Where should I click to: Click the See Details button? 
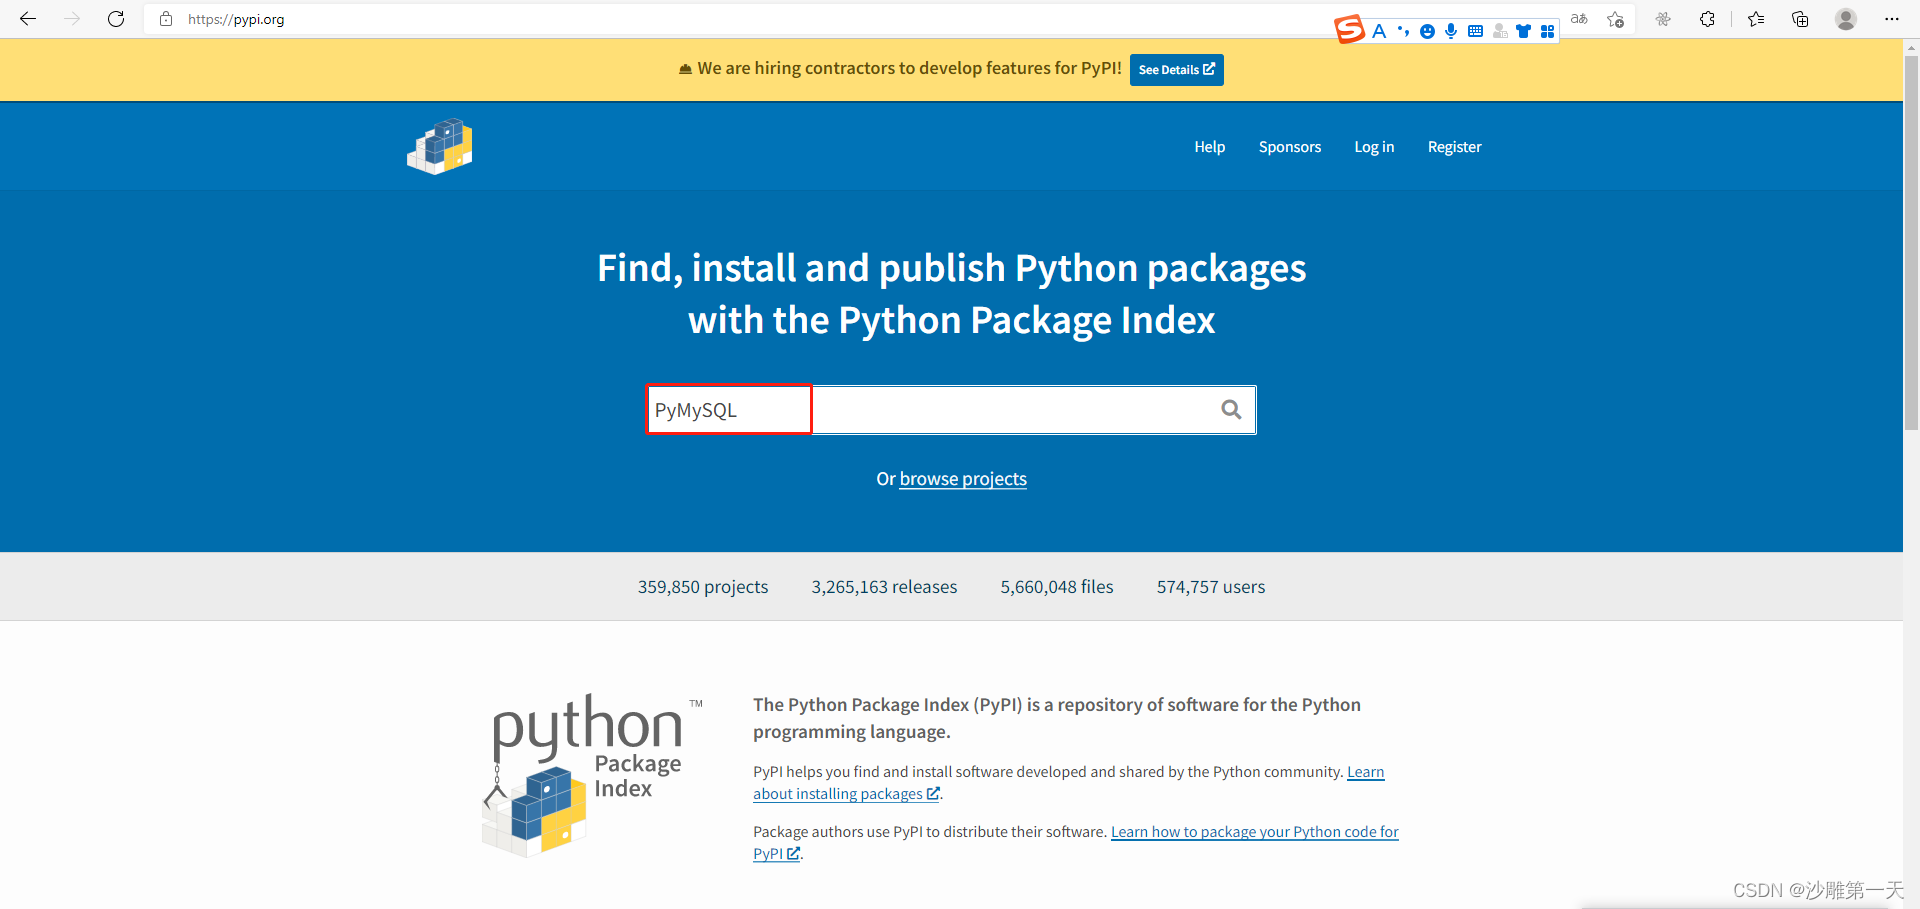1176,70
